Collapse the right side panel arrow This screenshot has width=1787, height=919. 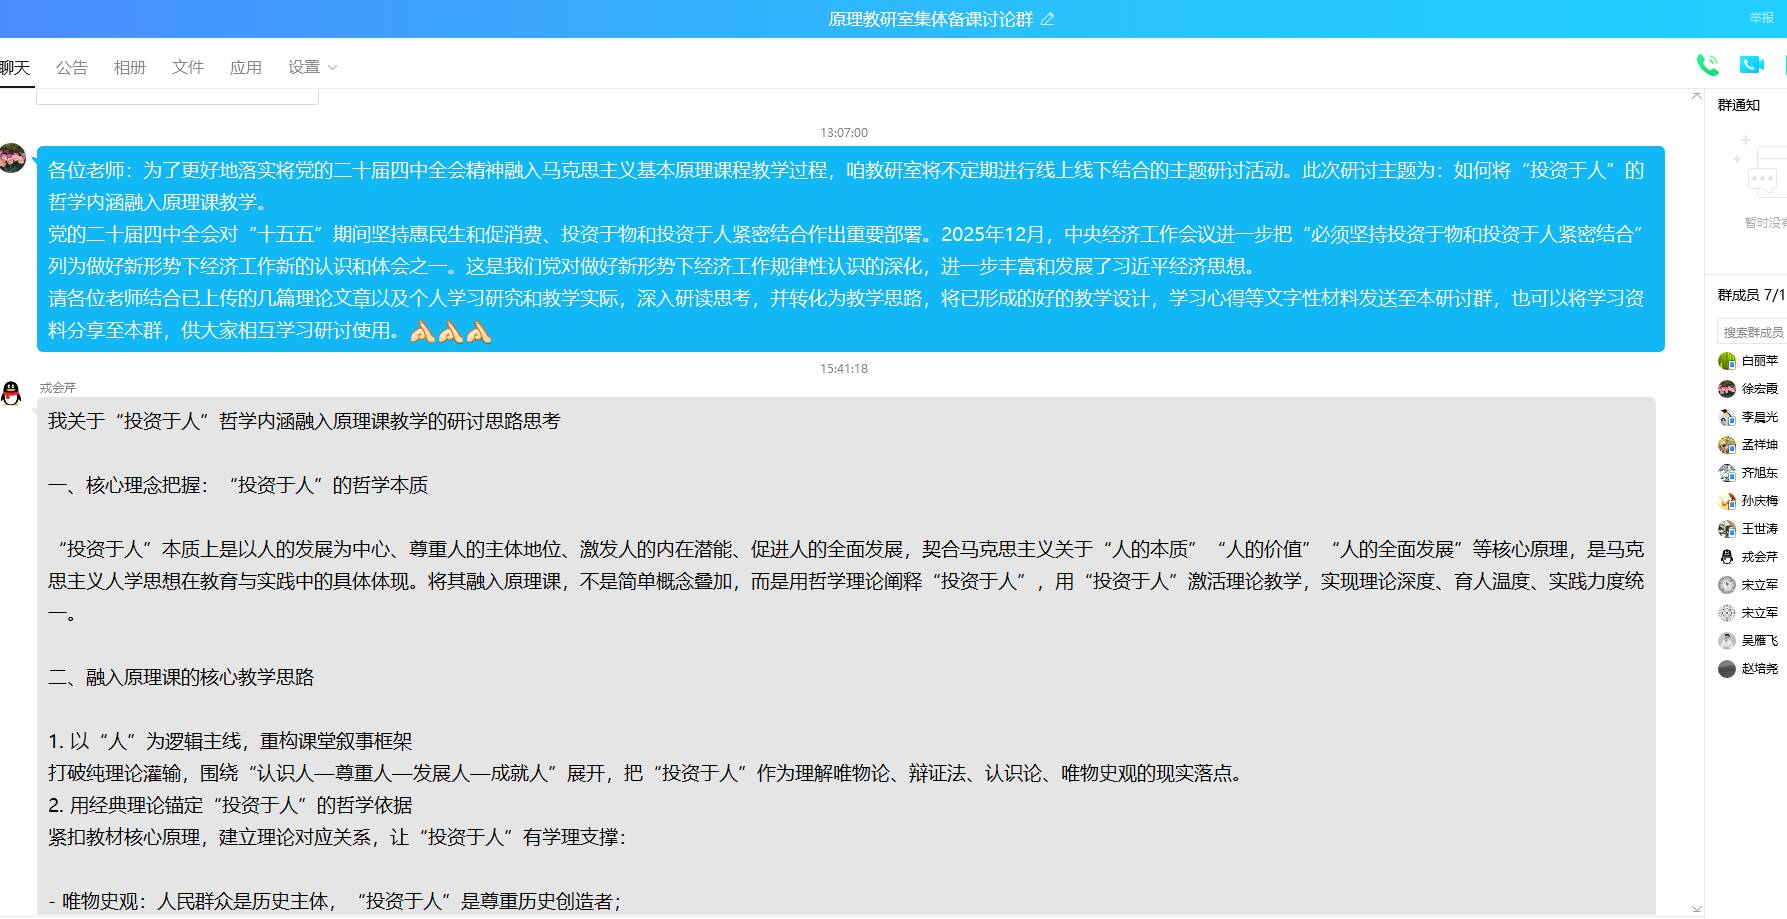1696,96
